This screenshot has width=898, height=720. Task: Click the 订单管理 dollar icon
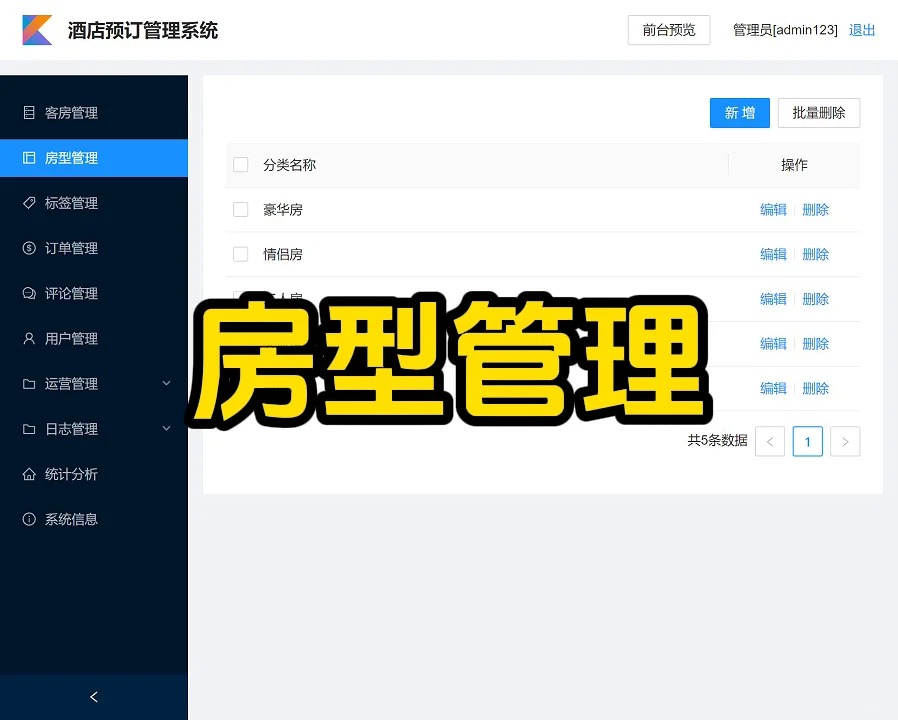click(29, 248)
